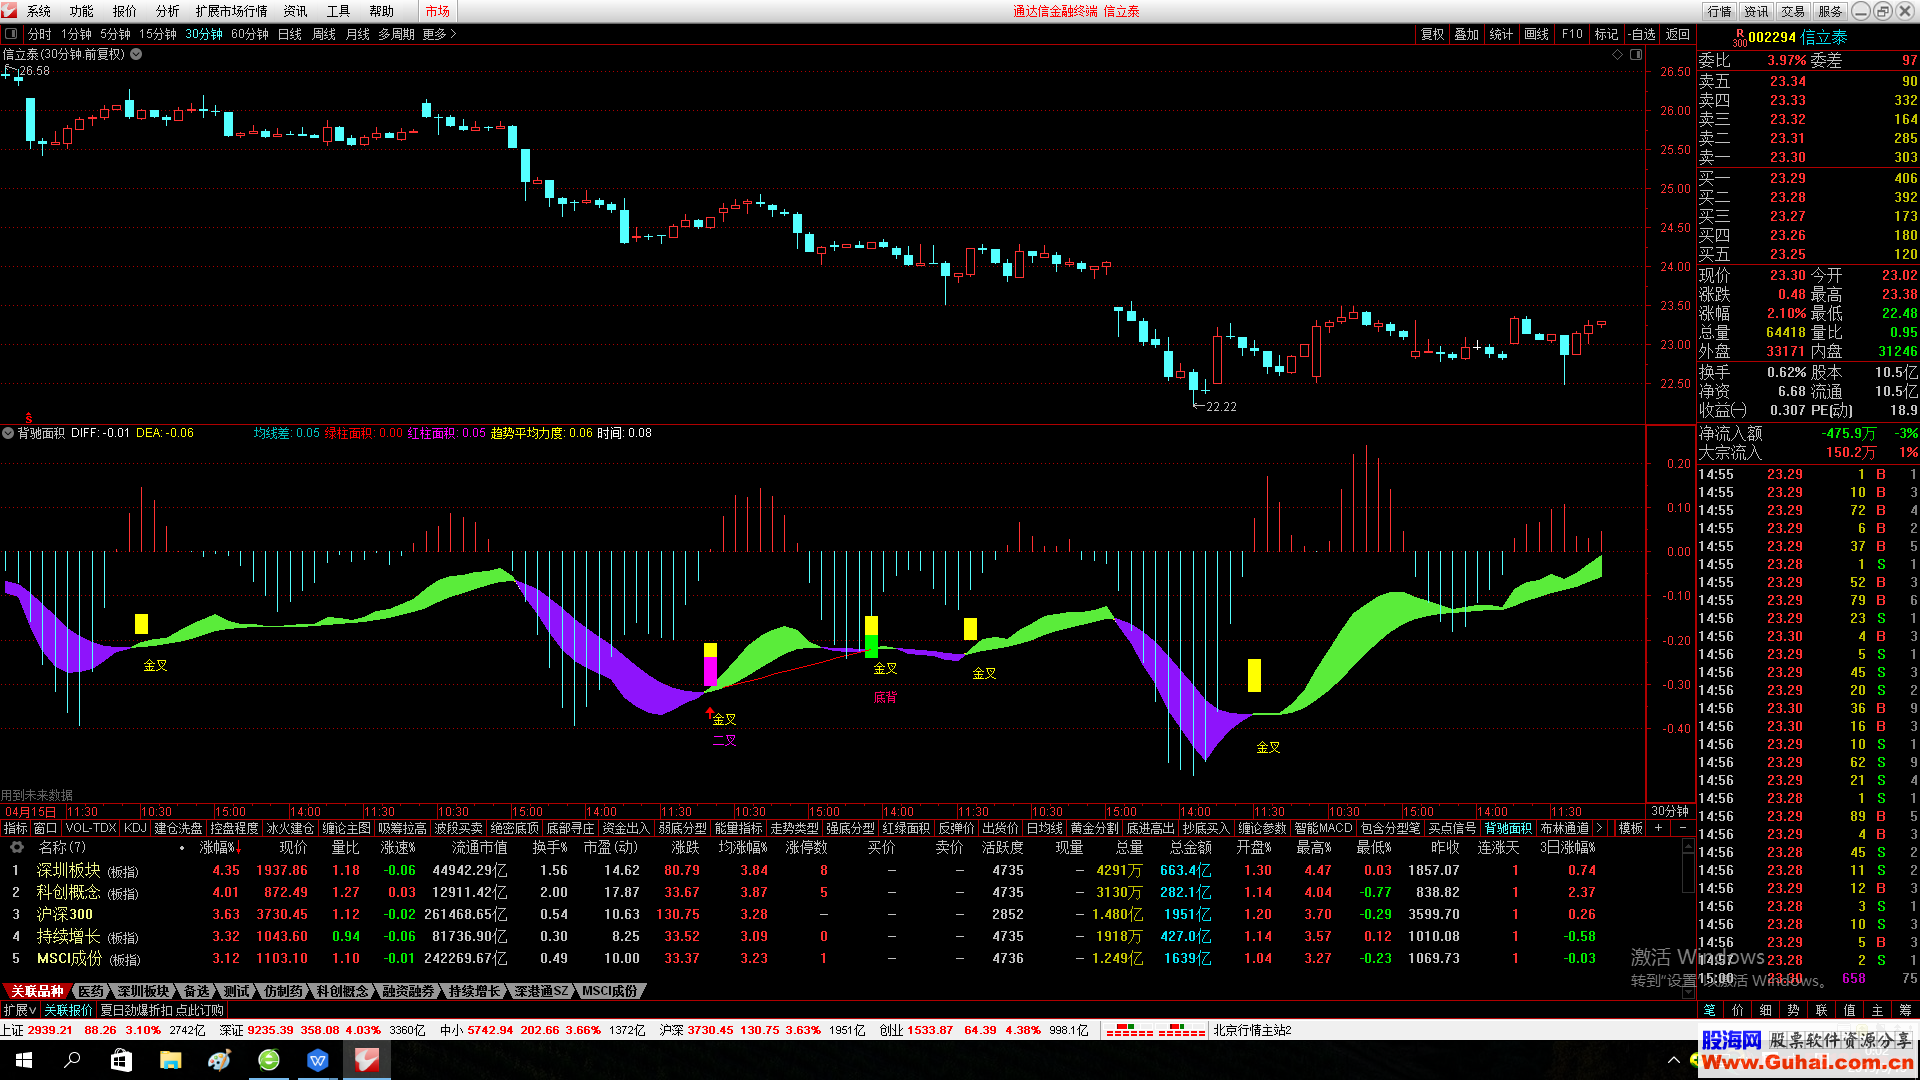
Task: Open the 系统 menu
Action: click(38, 11)
